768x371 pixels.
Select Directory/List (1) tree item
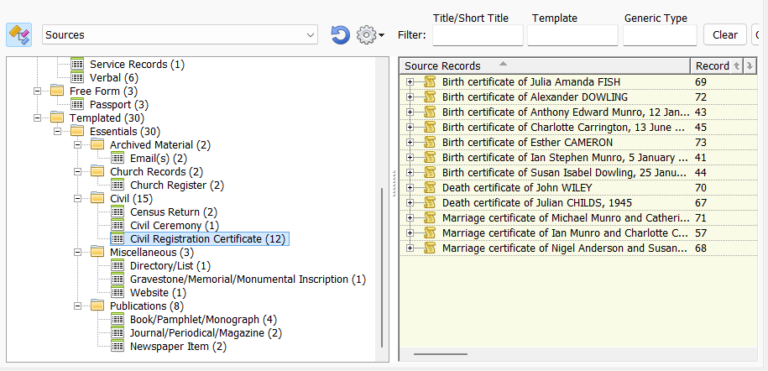point(170,266)
